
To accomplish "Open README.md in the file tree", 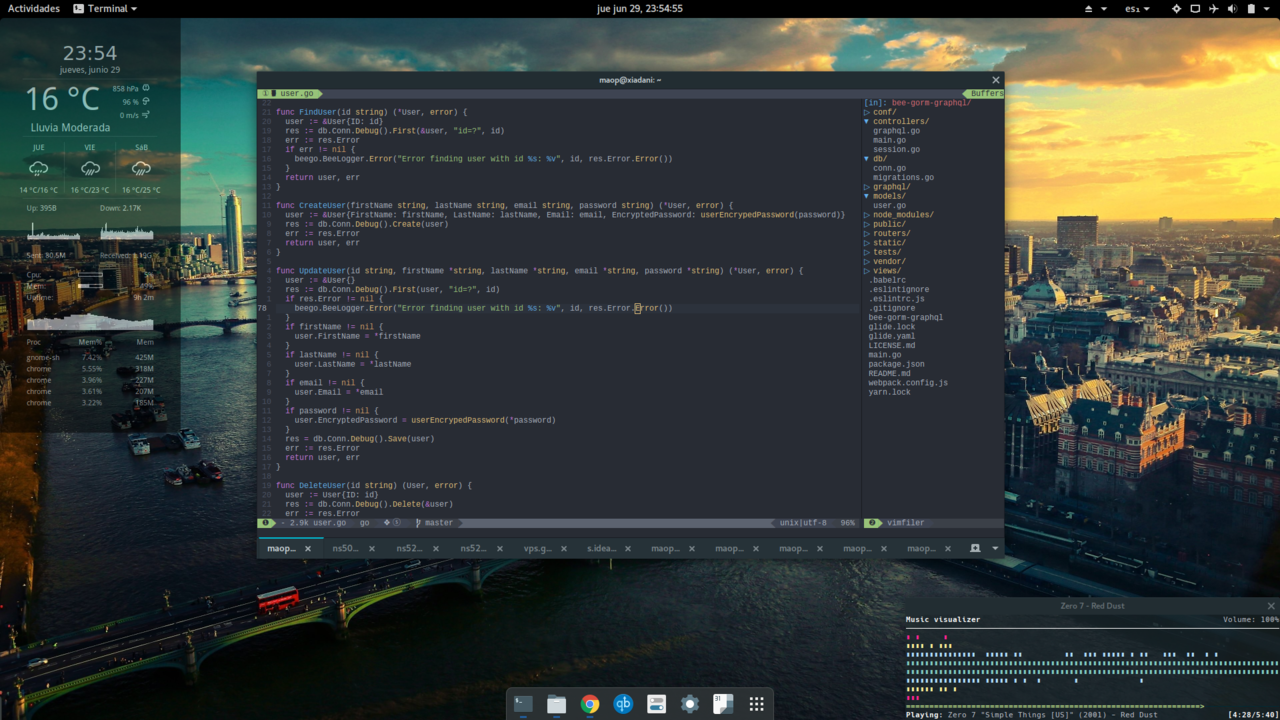I will pyautogui.click(x=889, y=373).
